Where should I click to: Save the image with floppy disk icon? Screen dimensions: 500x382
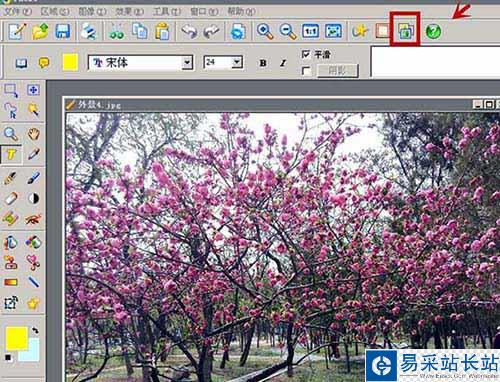(63, 31)
